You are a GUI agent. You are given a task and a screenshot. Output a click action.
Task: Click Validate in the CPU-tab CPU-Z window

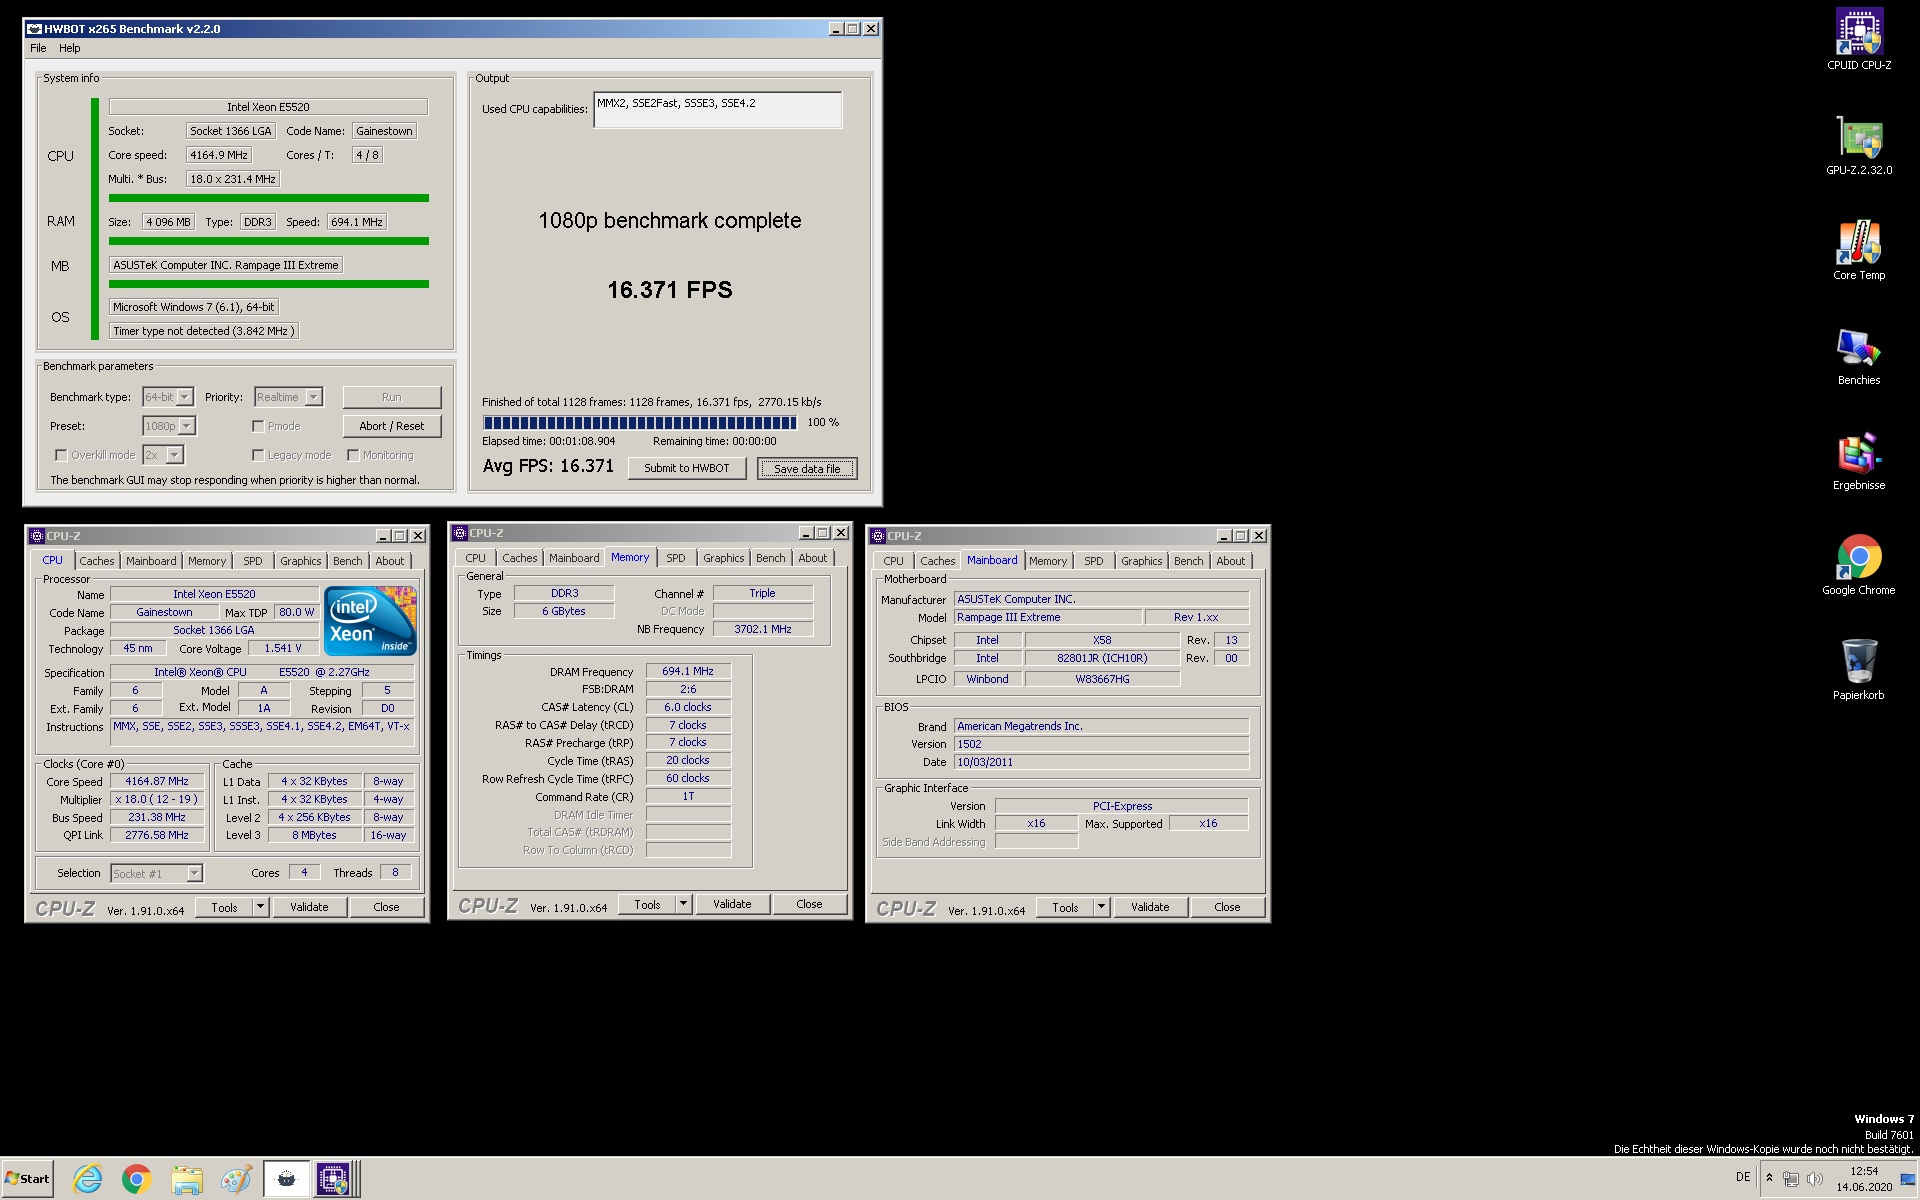(x=309, y=907)
